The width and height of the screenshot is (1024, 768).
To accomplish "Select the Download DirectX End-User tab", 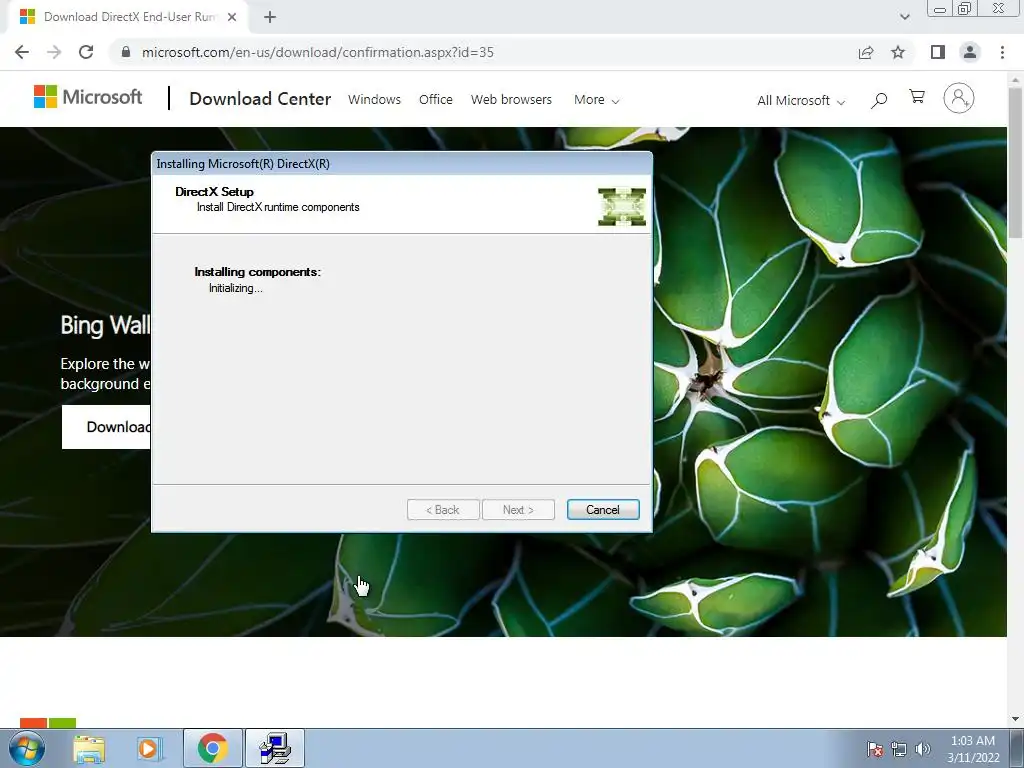I will pyautogui.click(x=129, y=17).
